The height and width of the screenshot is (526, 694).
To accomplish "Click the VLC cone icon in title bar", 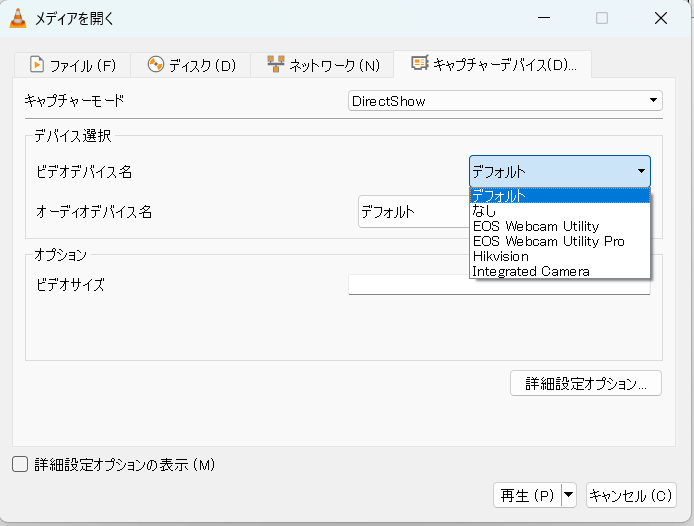I will (18, 18).
